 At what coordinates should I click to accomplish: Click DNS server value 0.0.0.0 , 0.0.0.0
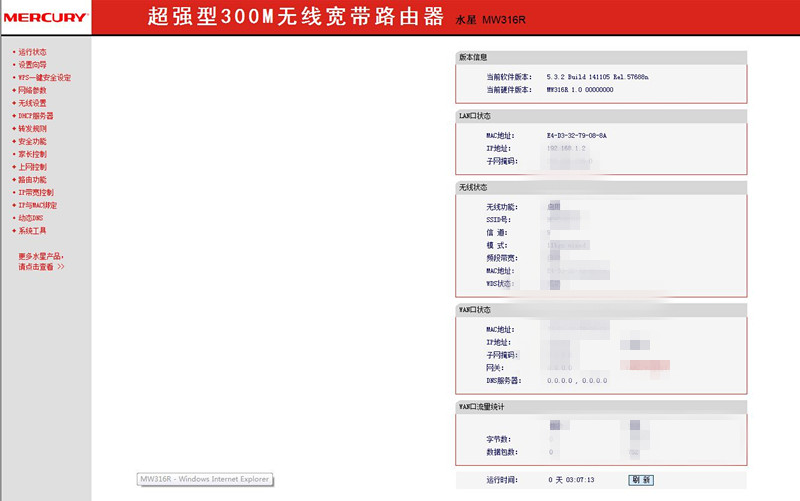pos(577,381)
